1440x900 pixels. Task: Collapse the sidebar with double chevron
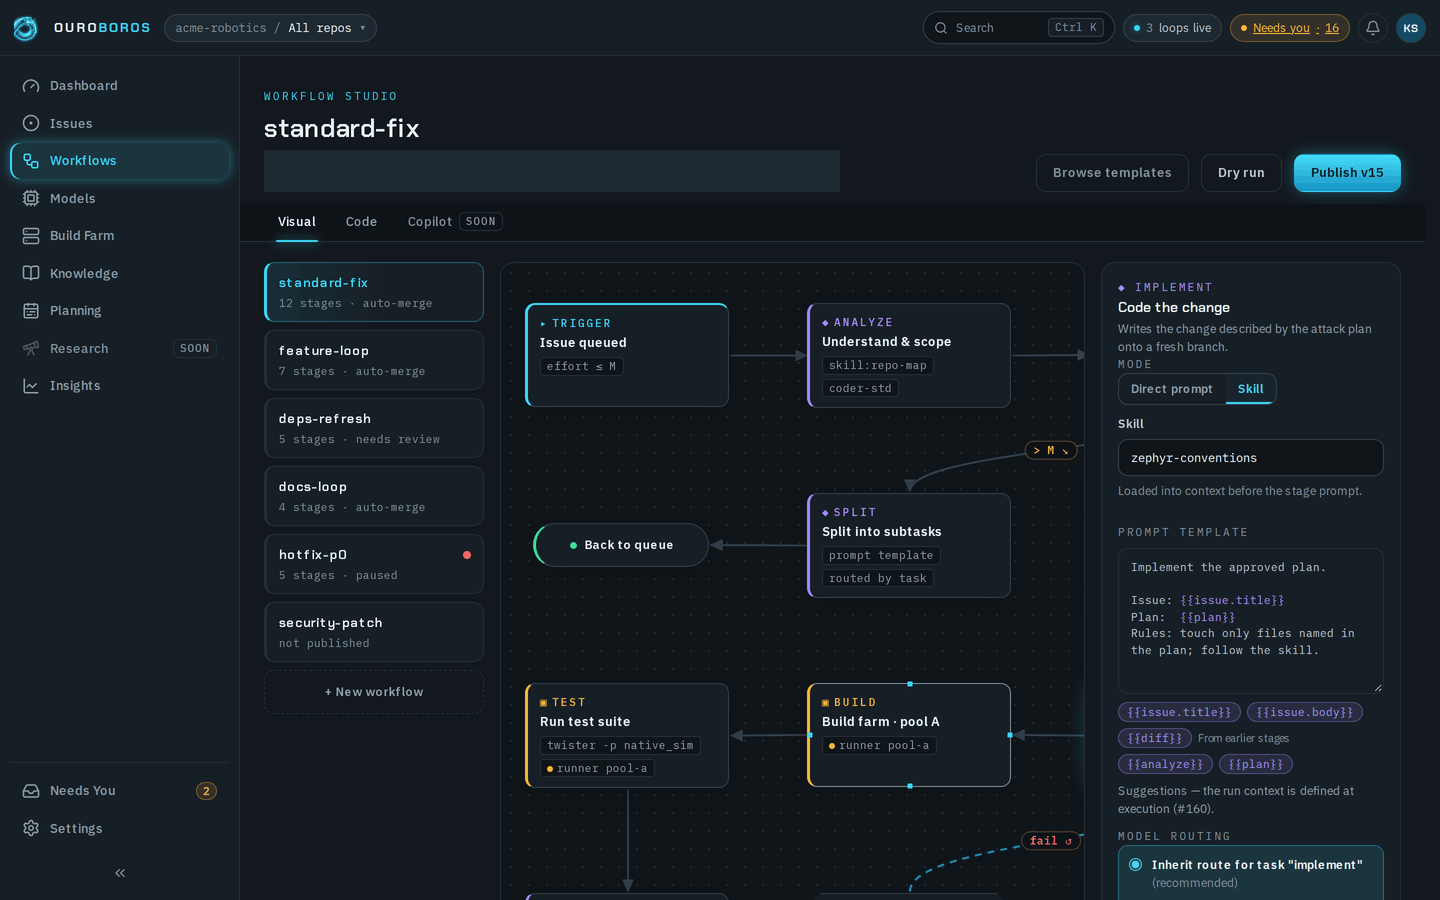pyautogui.click(x=120, y=873)
